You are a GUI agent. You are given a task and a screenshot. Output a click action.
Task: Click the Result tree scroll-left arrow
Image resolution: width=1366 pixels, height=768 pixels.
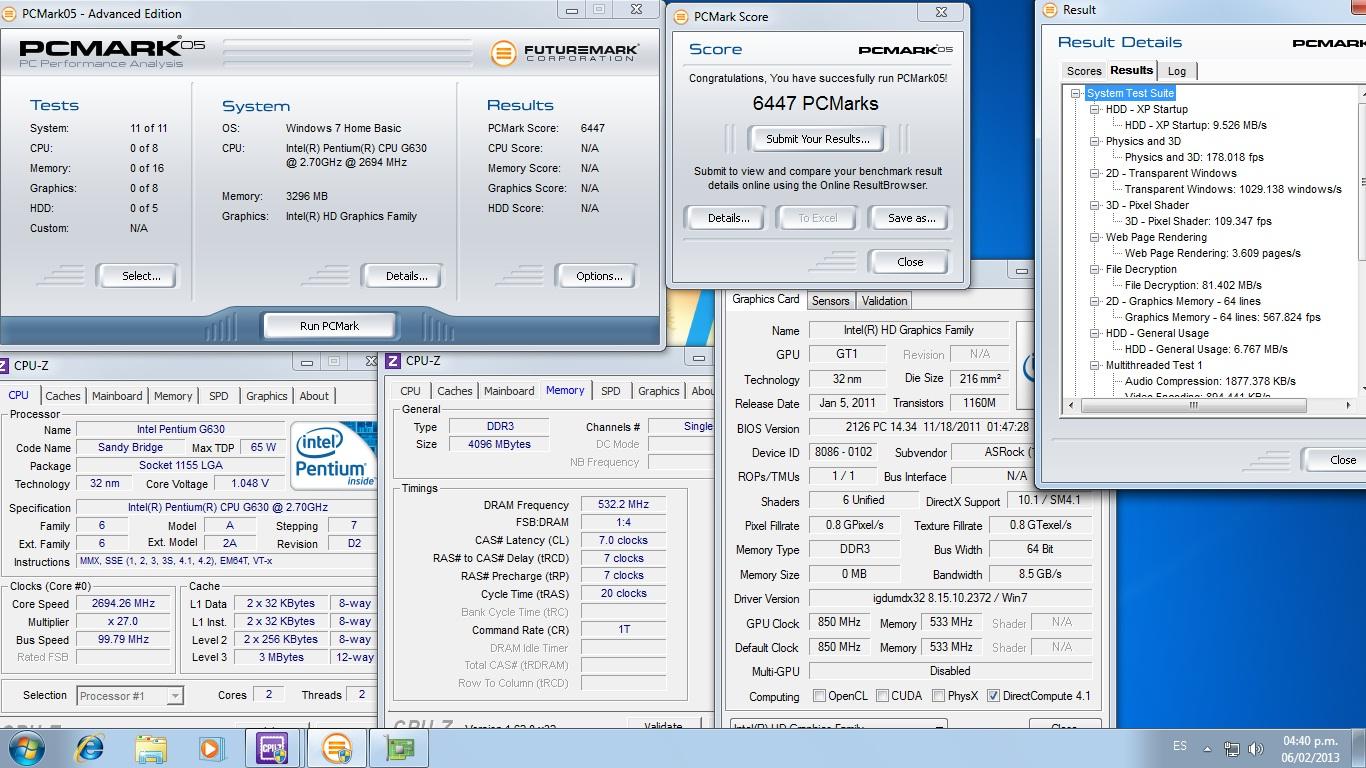pos(1071,406)
